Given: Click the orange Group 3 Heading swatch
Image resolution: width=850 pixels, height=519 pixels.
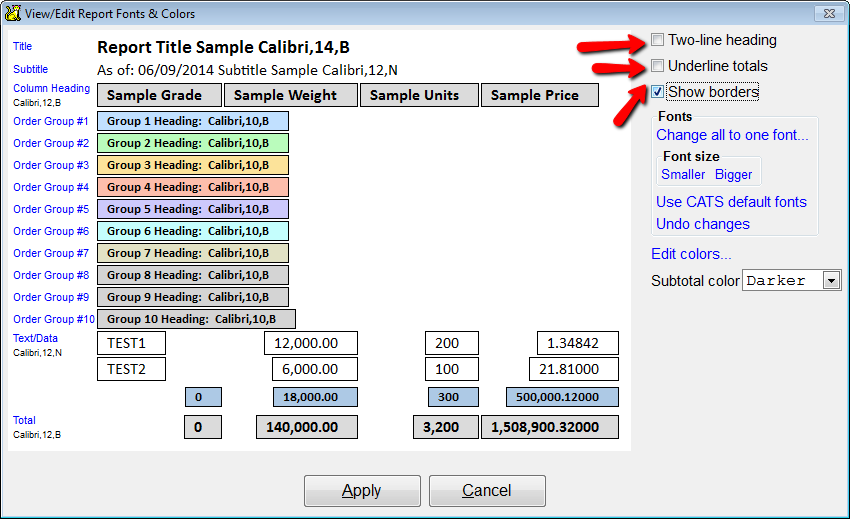Looking at the screenshot, I should tap(193, 165).
